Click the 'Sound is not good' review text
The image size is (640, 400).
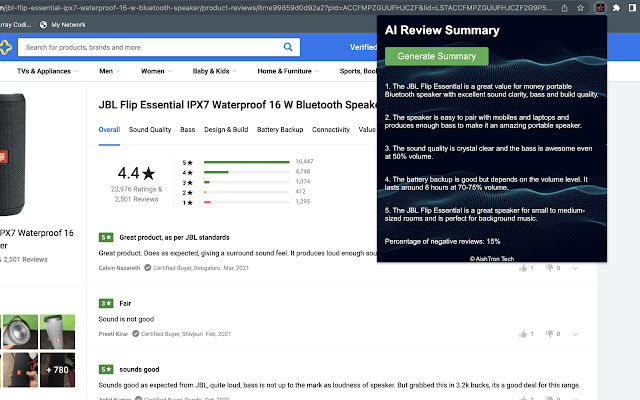(126, 319)
